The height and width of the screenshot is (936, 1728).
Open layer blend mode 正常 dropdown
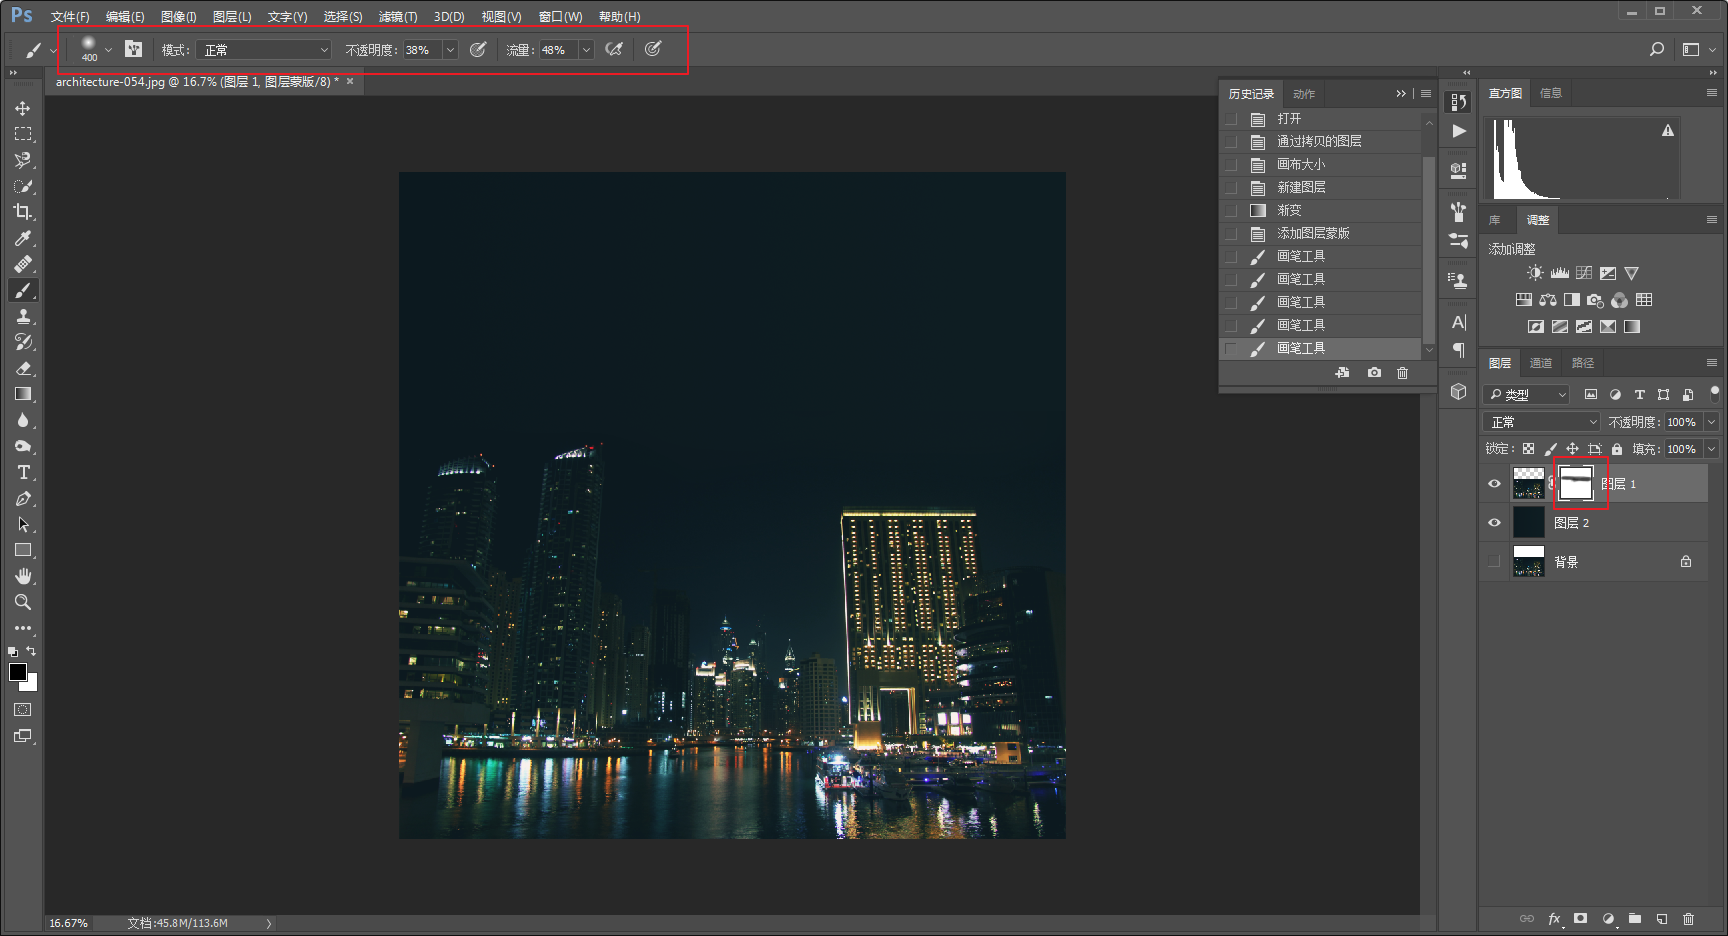point(1542,422)
